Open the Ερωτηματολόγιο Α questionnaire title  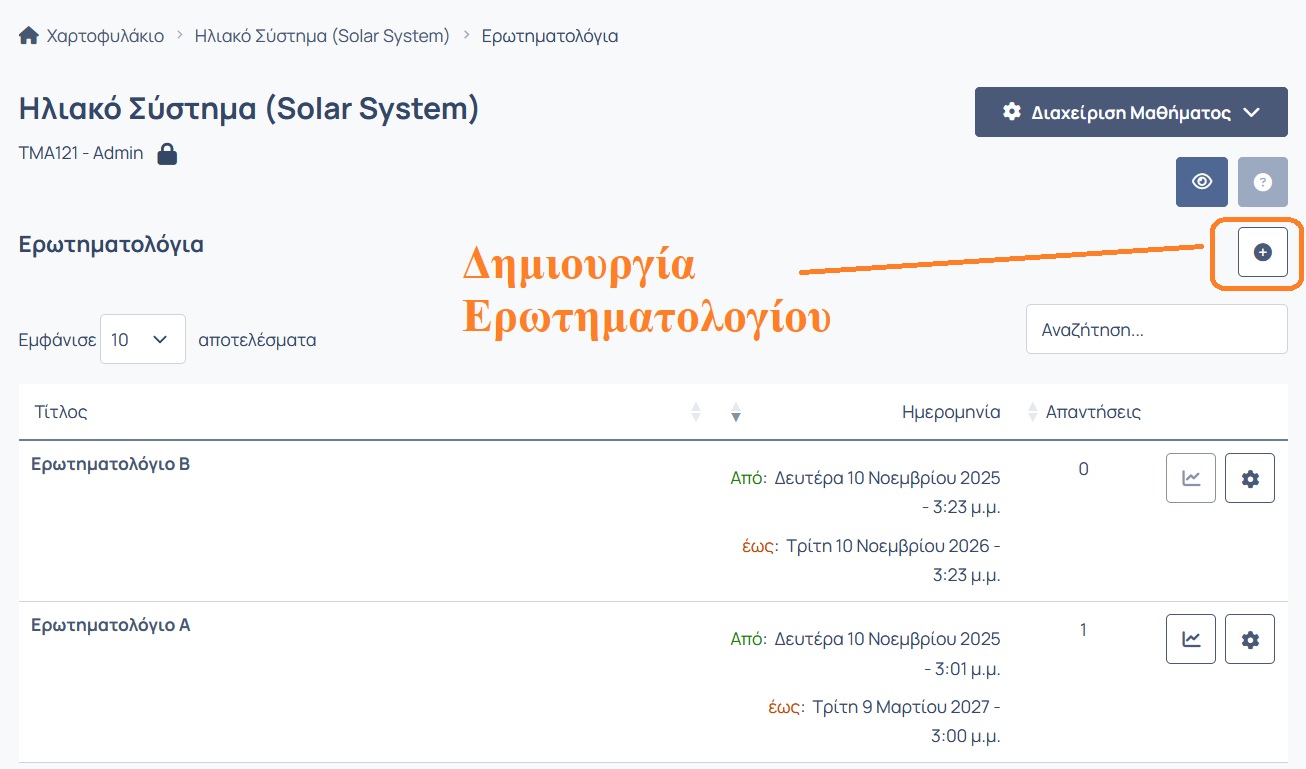(110, 625)
